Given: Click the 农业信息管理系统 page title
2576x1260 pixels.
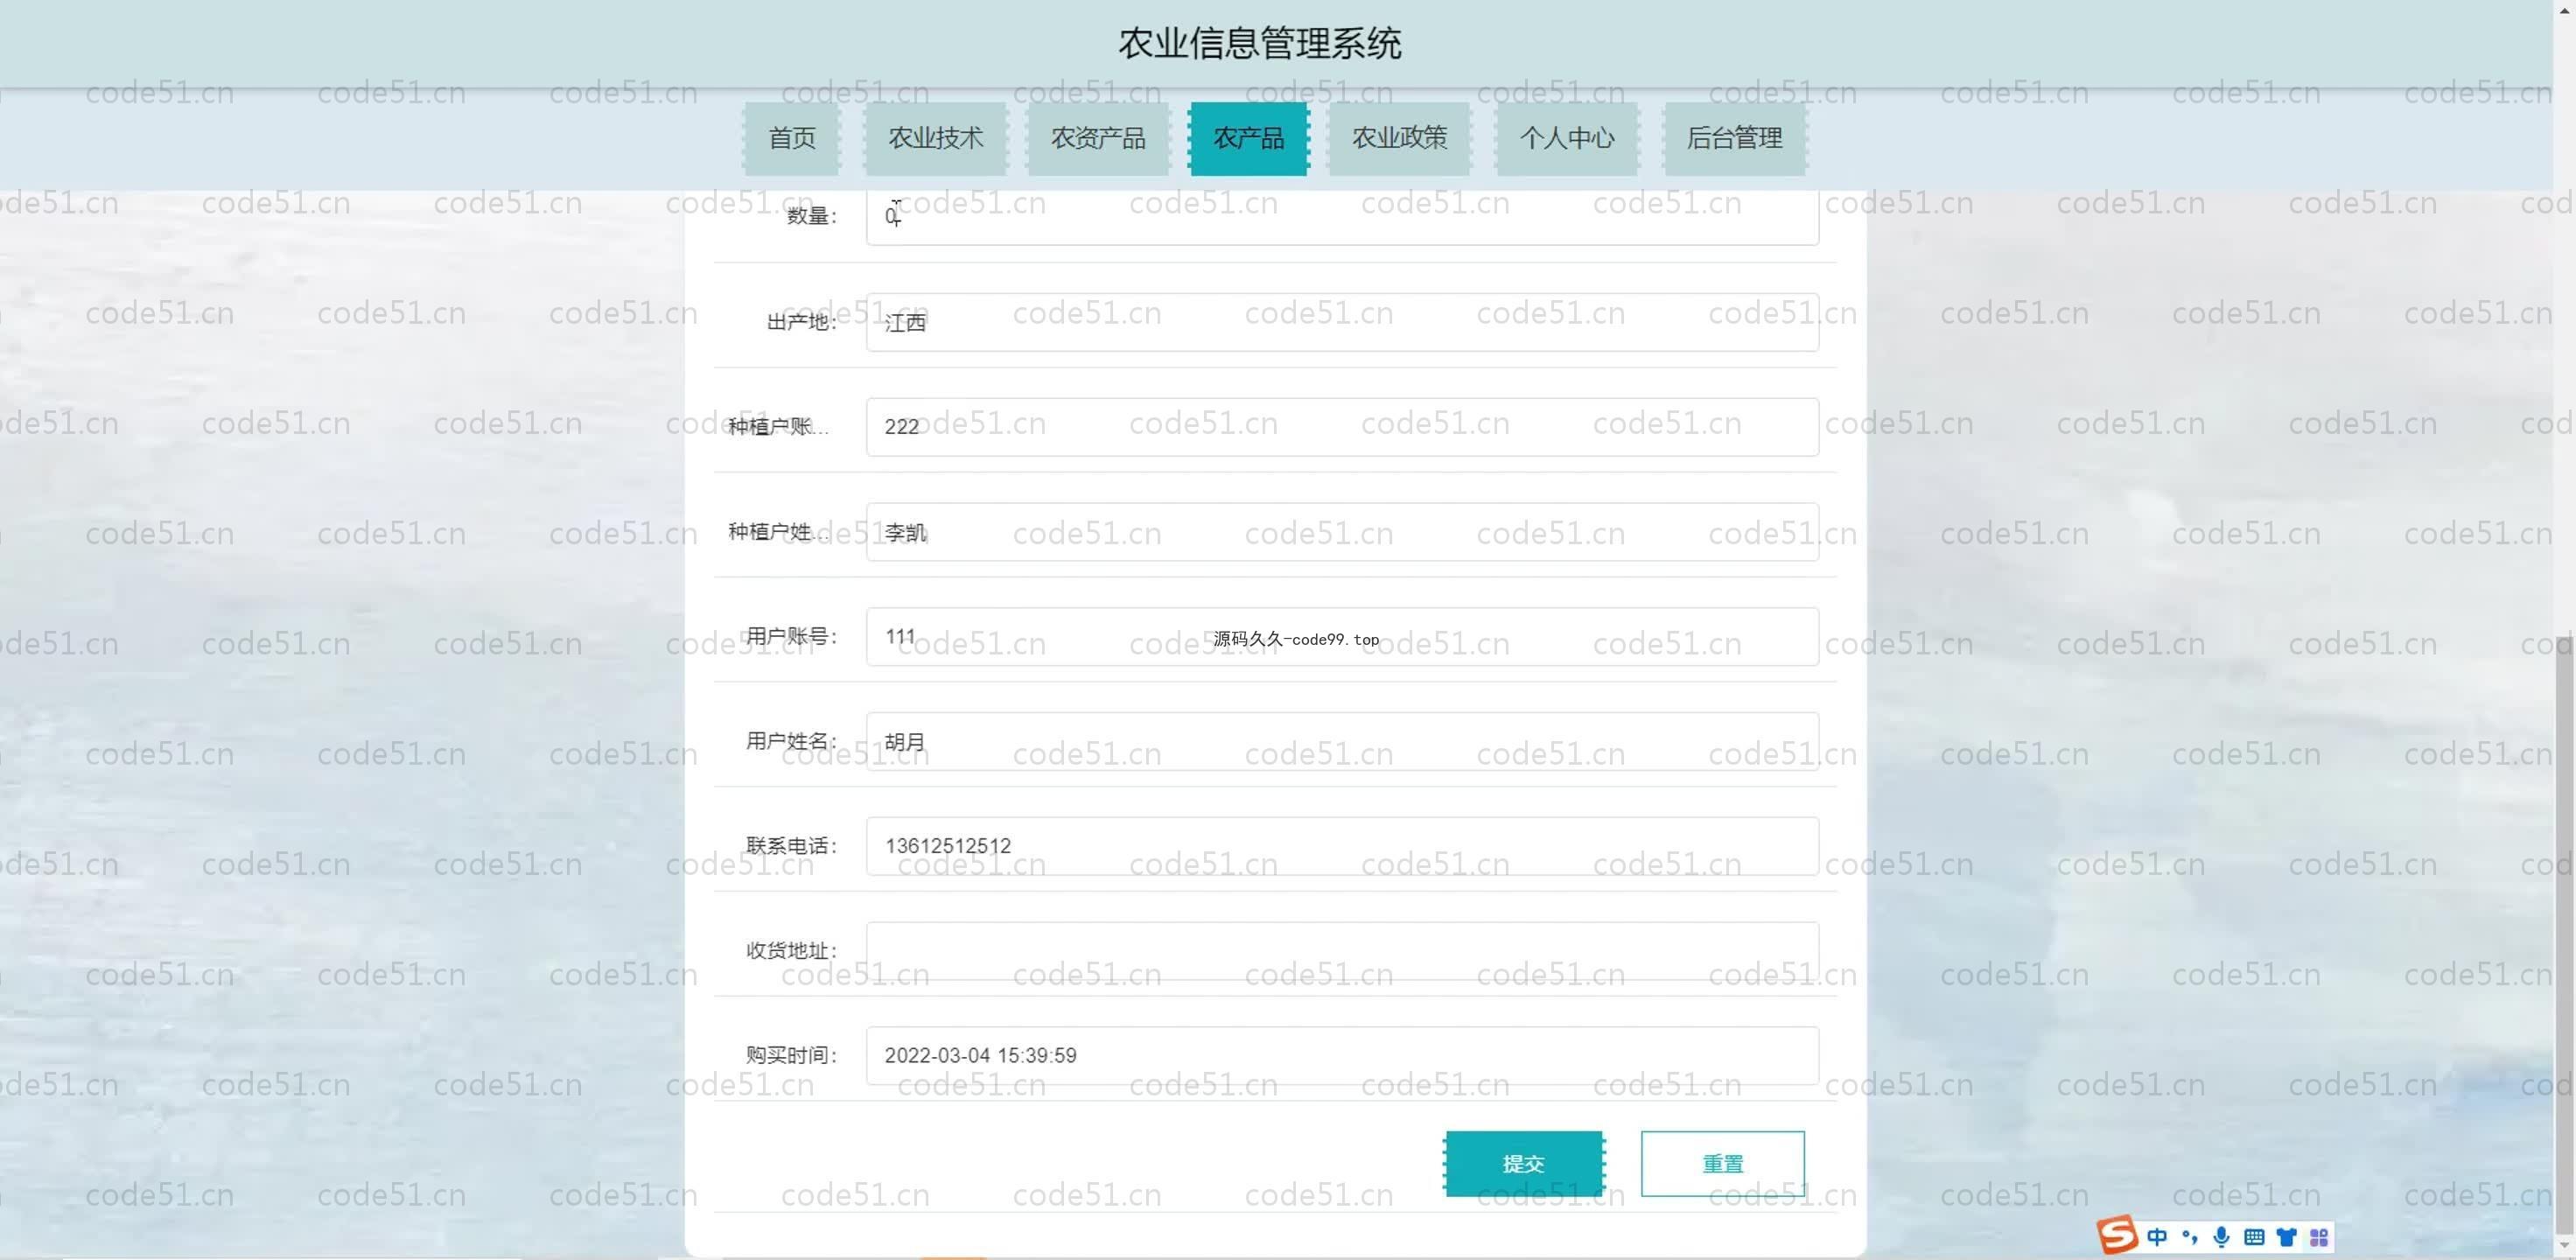Looking at the screenshot, I should (x=1260, y=43).
